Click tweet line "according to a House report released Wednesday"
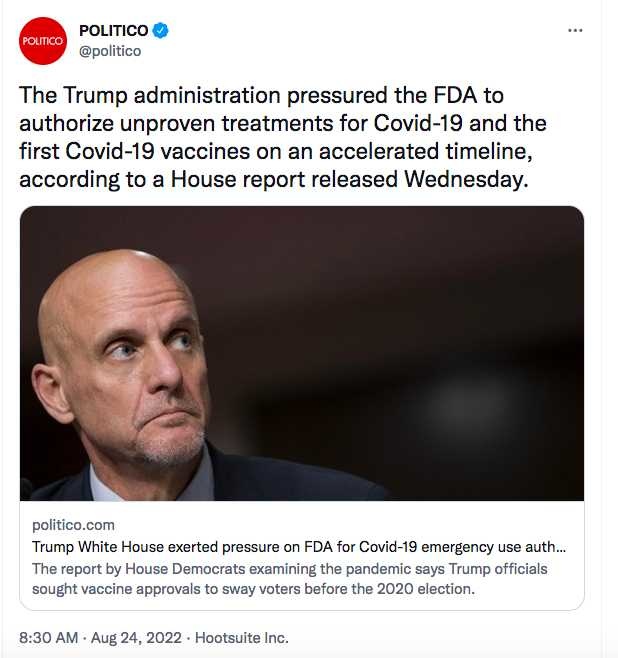 (274, 179)
